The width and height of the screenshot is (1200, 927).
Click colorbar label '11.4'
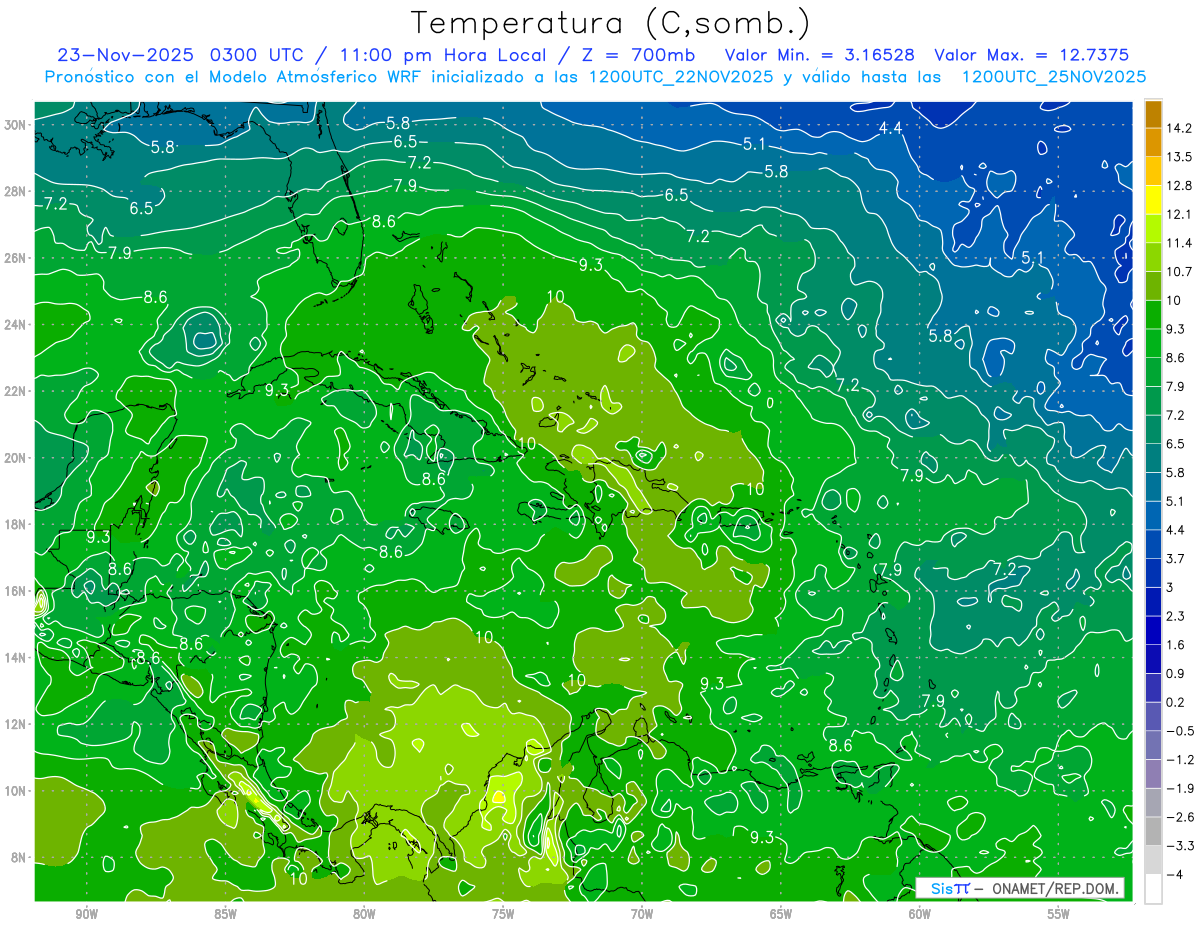coord(1179,243)
